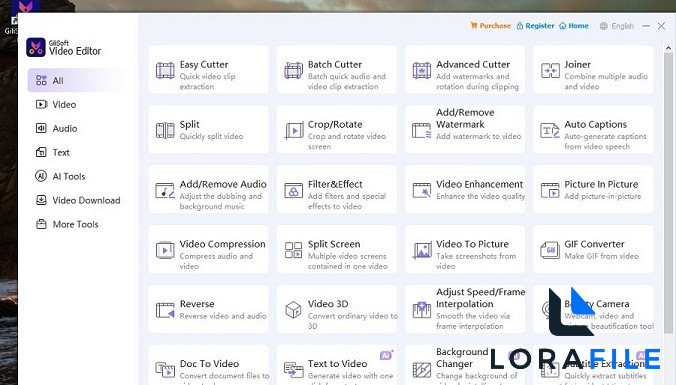The image size is (676, 385).
Task: Open the Video 3D cube icon
Action: point(293,310)
